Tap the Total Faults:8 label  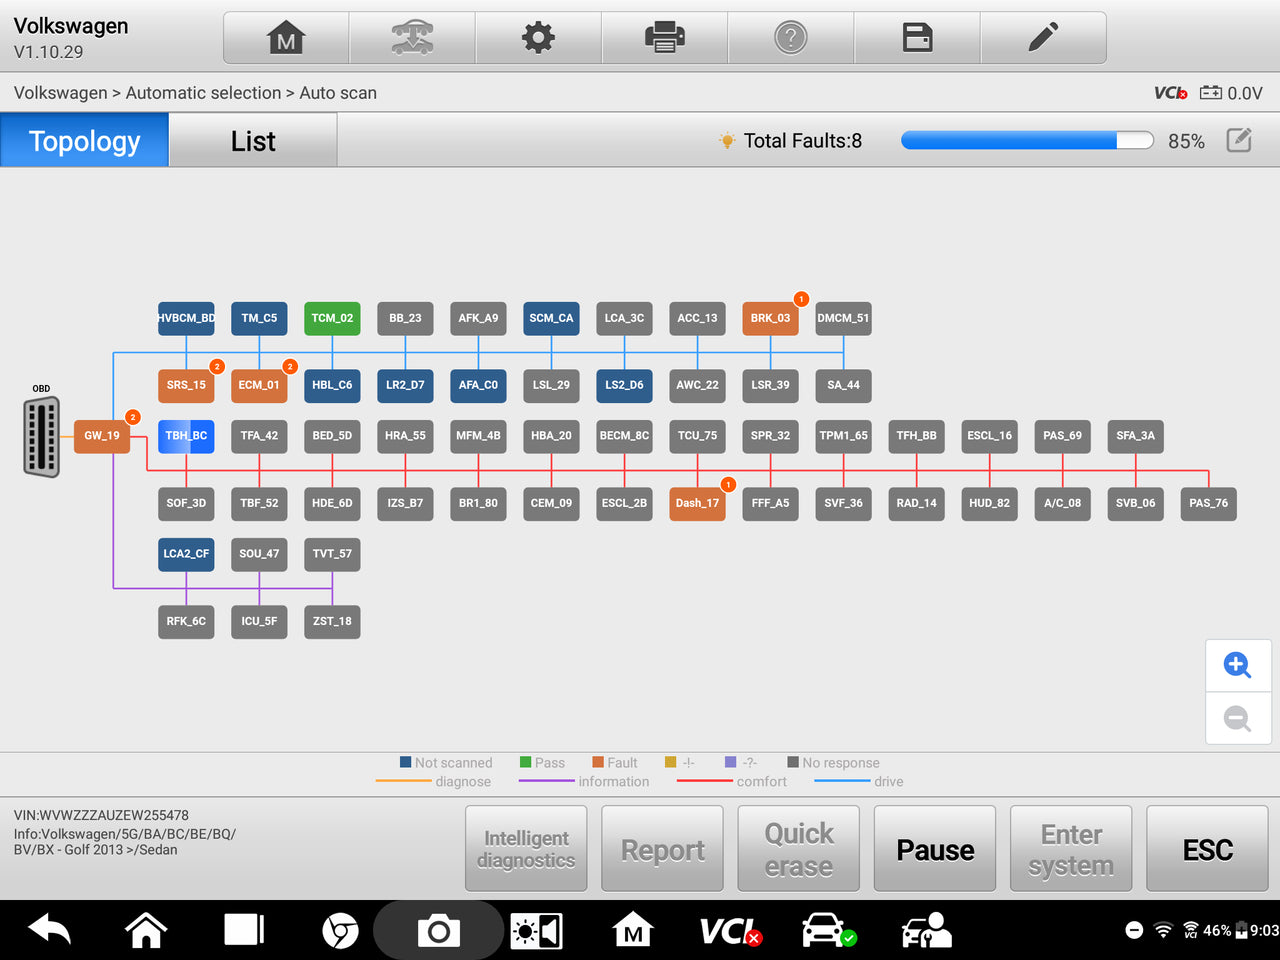click(x=802, y=141)
